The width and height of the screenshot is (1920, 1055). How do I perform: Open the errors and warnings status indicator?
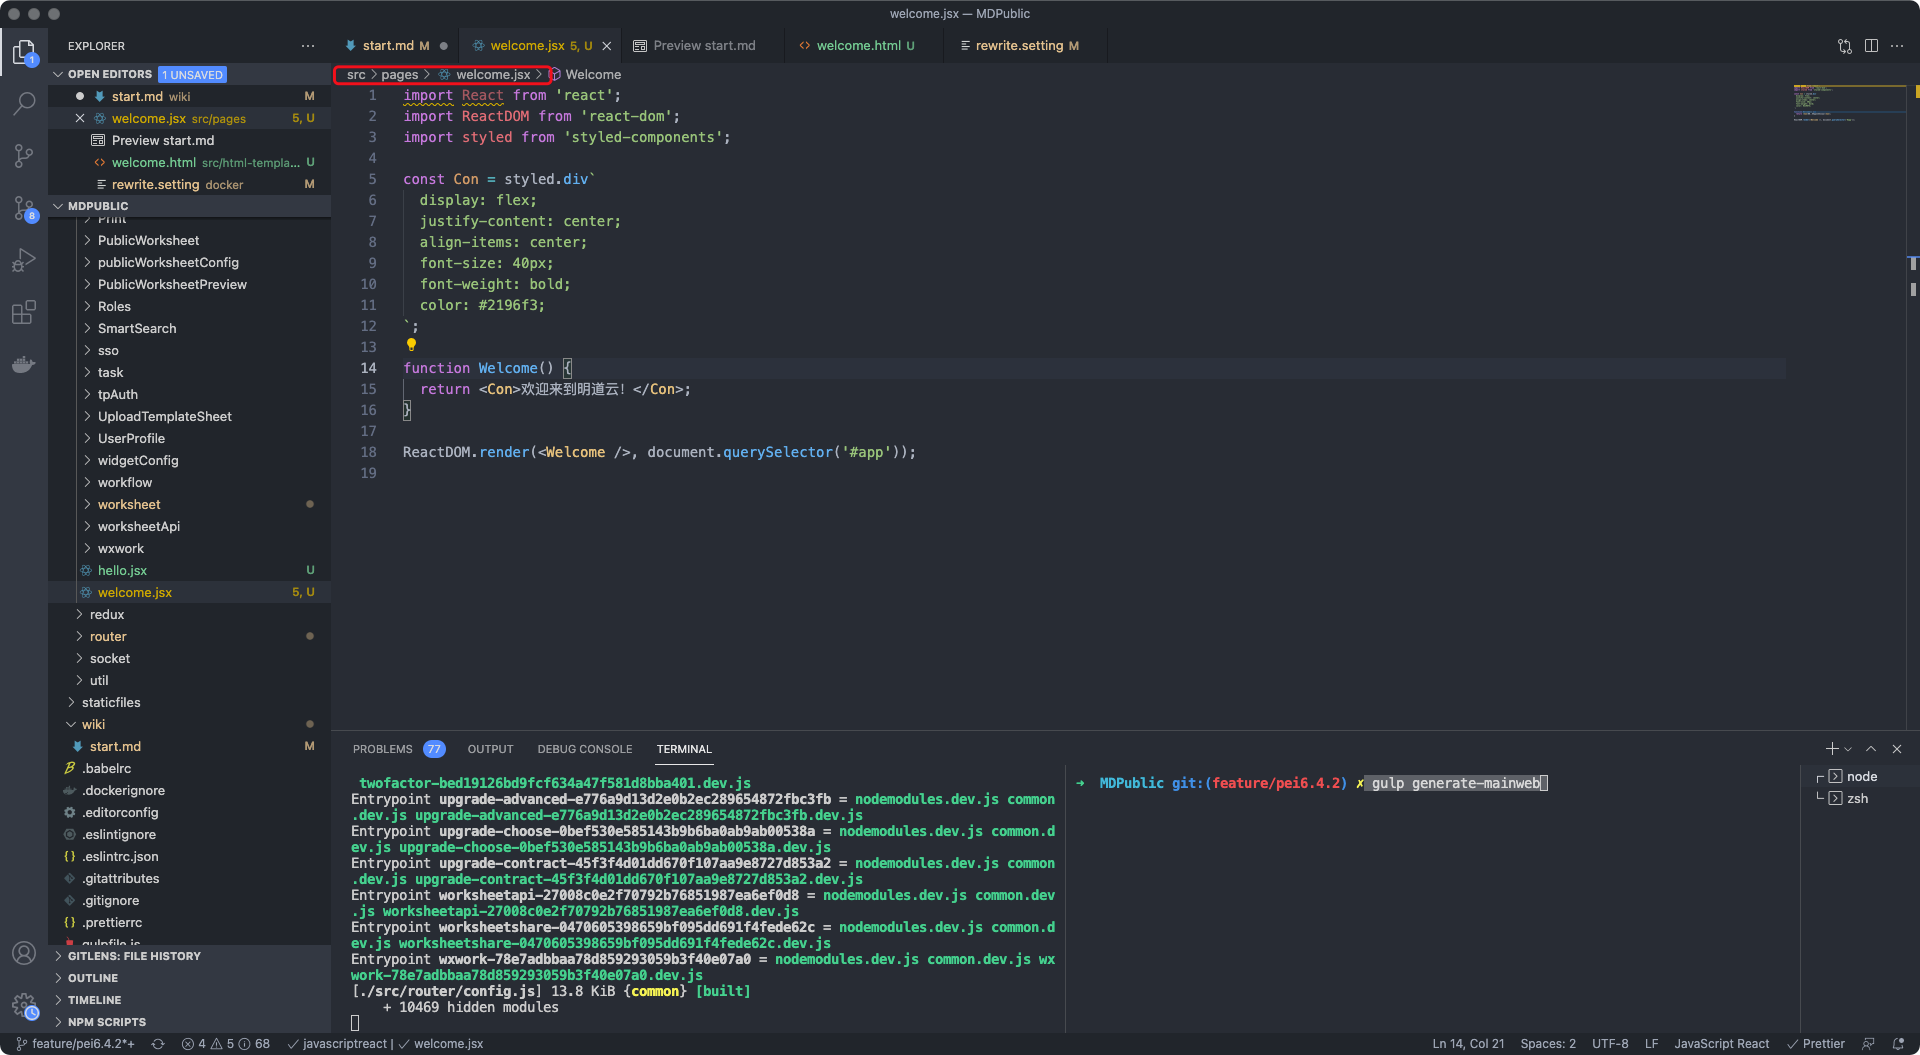point(226,1044)
